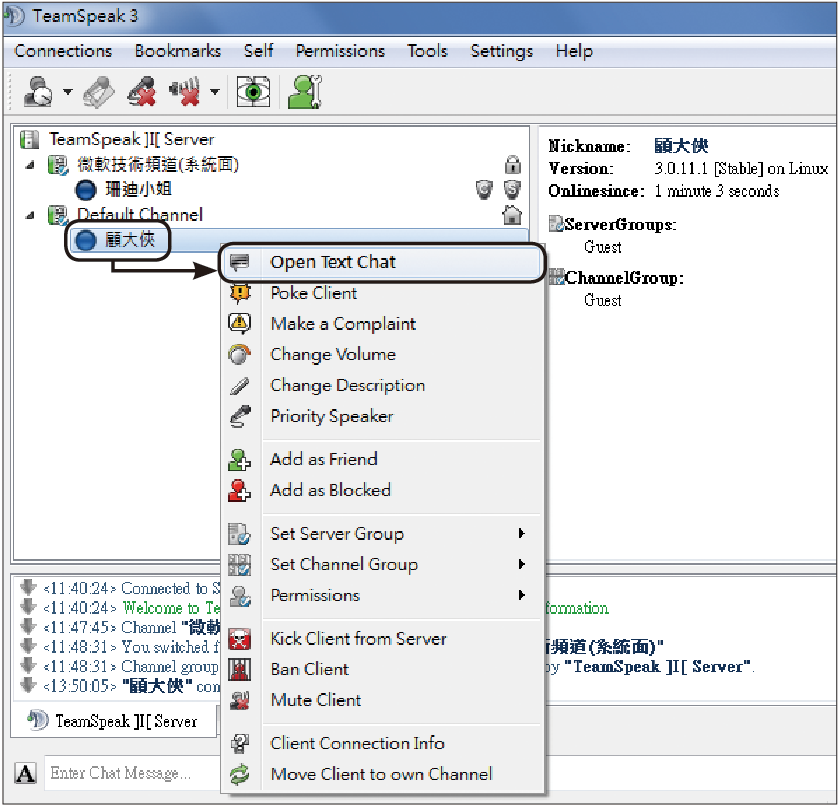Open the Connections menu

click(x=63, y=51)
